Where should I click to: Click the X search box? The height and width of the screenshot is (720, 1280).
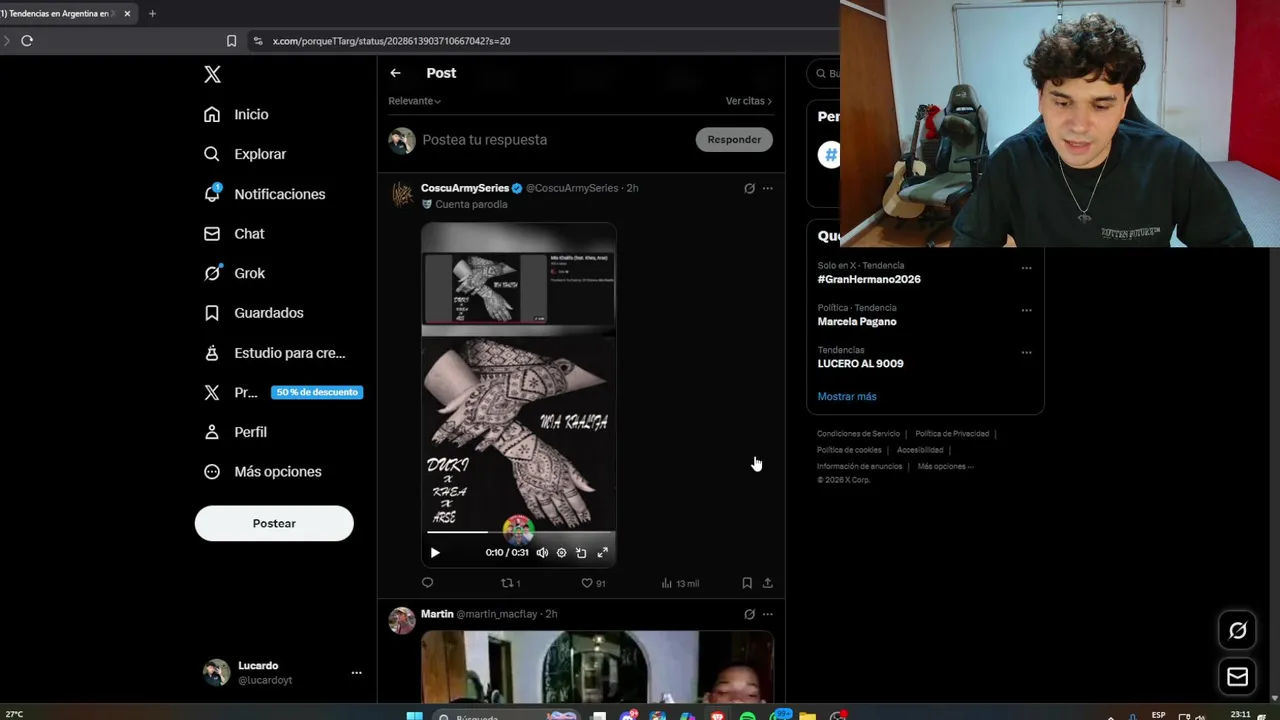[825, 73]
